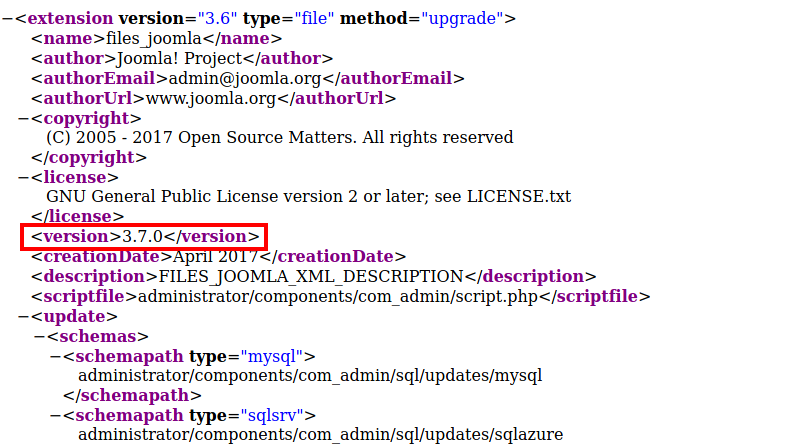Click the "upgrade" method attribute value

pyautogui.click(x=462, y=19)
